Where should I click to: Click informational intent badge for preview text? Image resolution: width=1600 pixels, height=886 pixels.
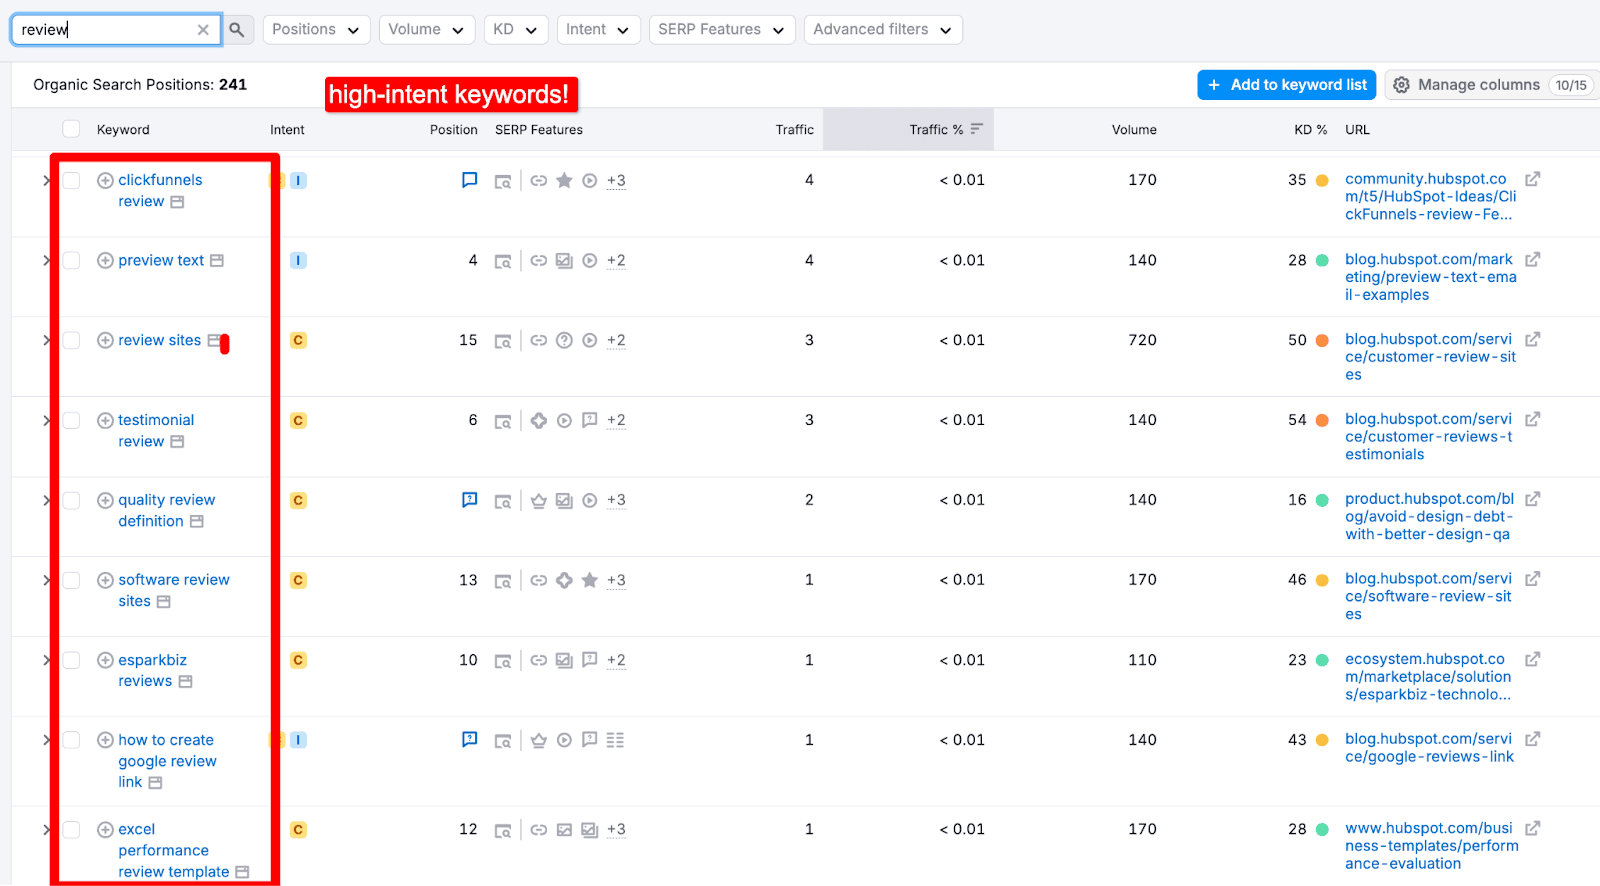(x=298, y=261)
